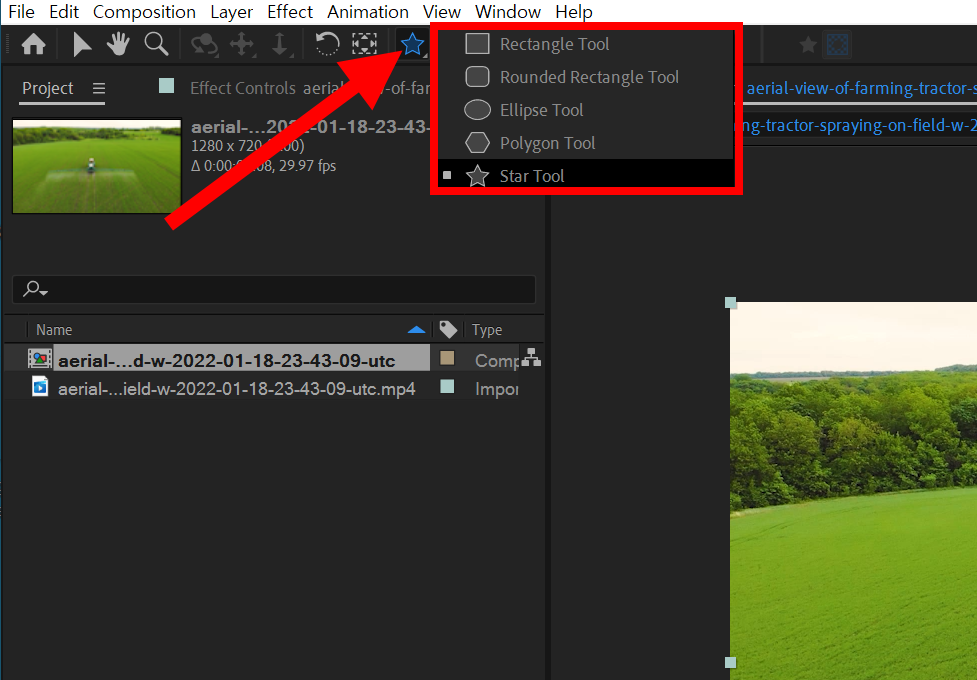Select the Rotation tool
The height and width of the screenshot is (680, 977).
tap(326, 44)
